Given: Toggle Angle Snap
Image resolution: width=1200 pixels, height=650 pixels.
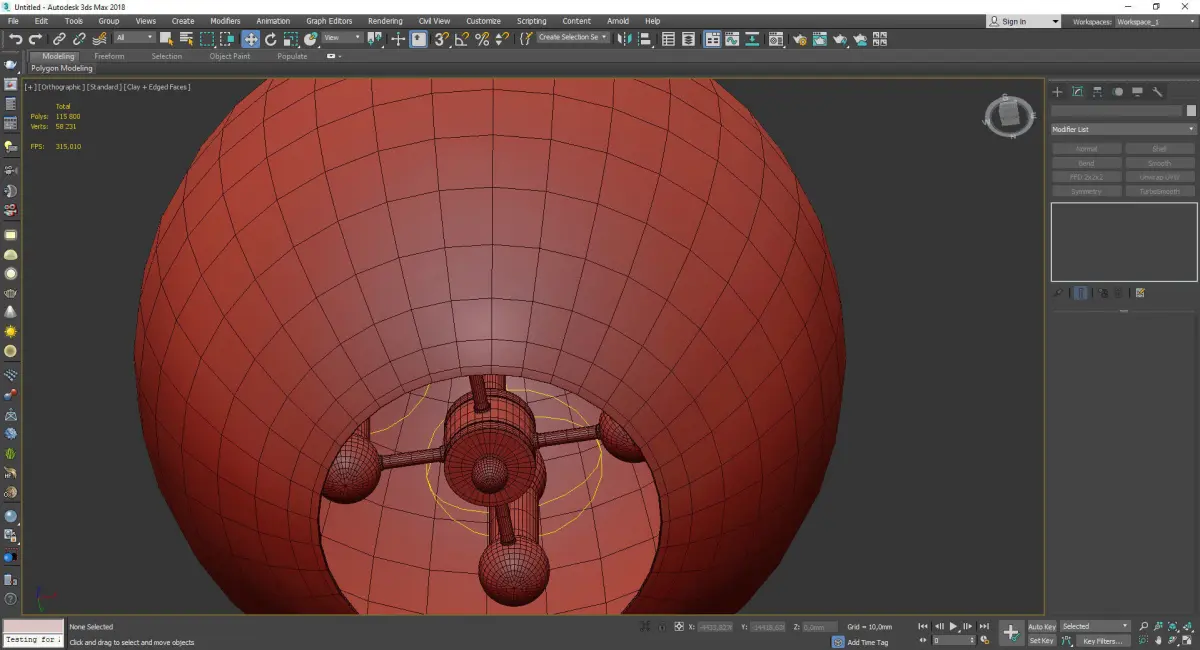Looking at the screenshot, I should click(461, 39).
